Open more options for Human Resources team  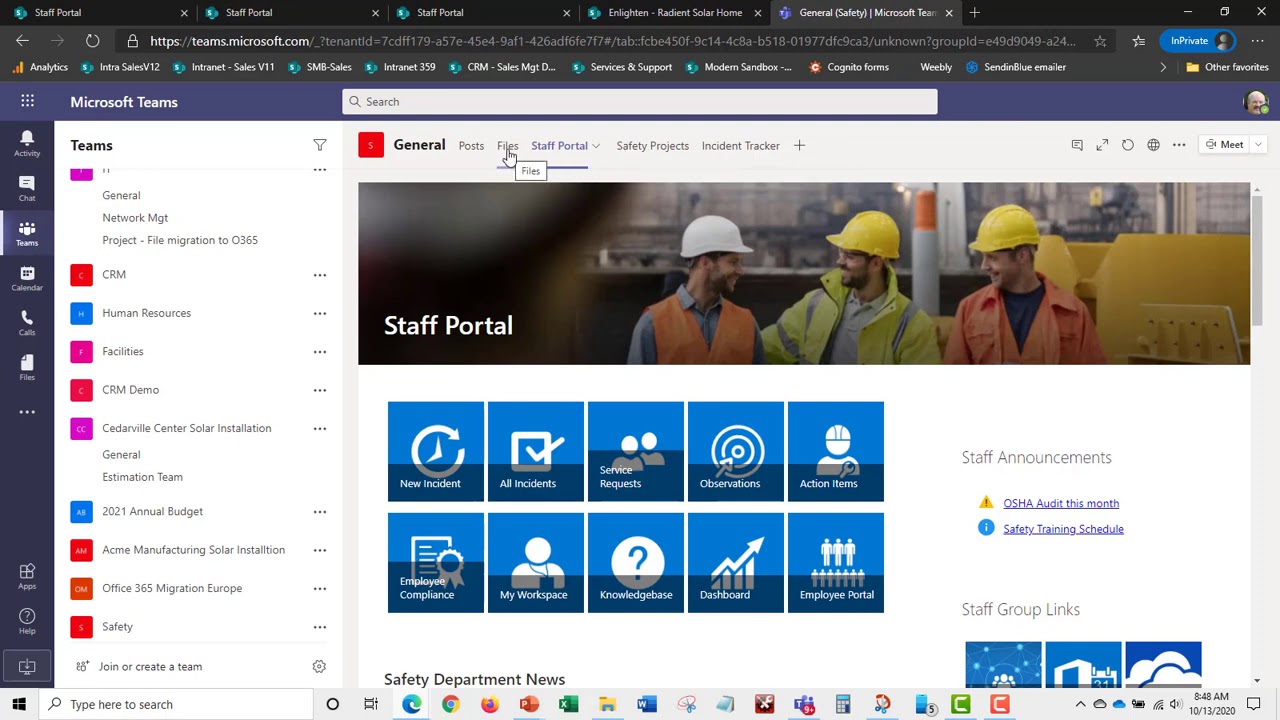click(x=320, y=313)
